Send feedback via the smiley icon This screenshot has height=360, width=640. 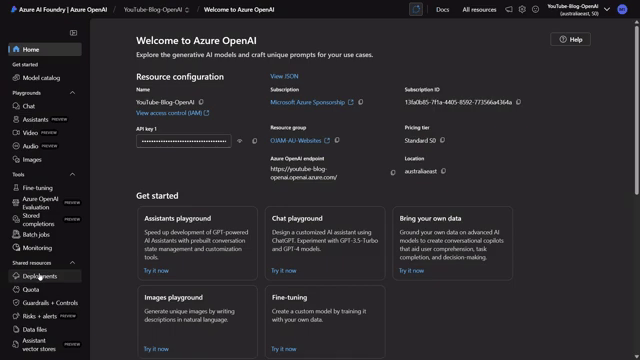(x=536, y=9)
